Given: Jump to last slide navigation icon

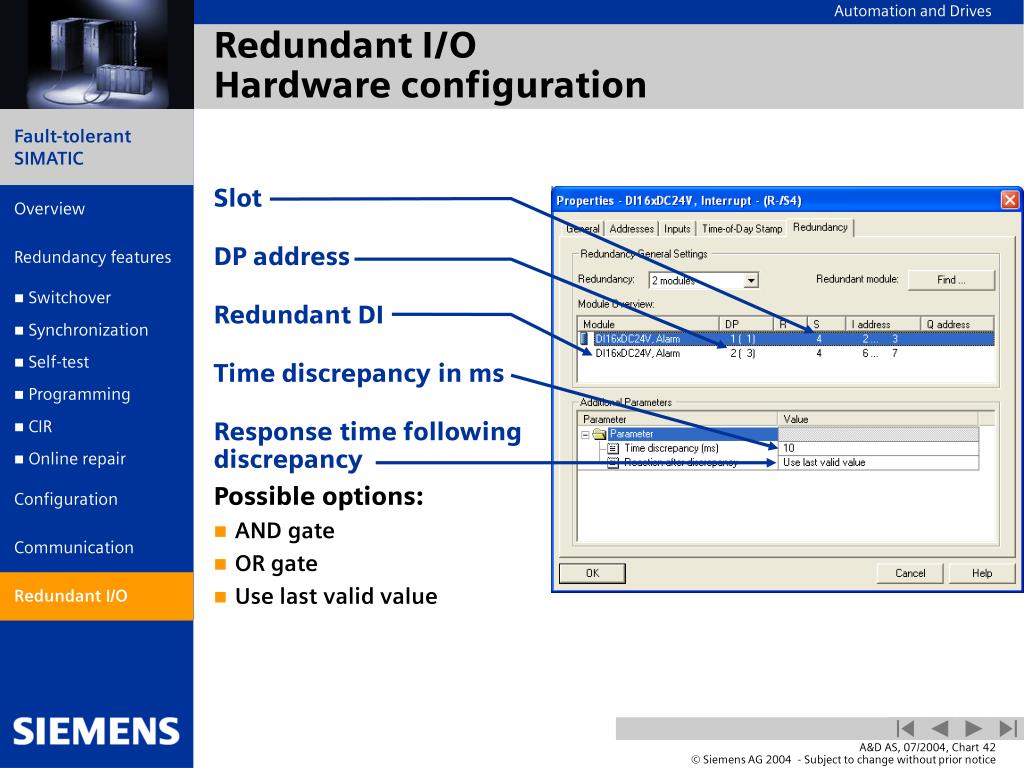Looking at the screenshot, I should pos(1008,728).
